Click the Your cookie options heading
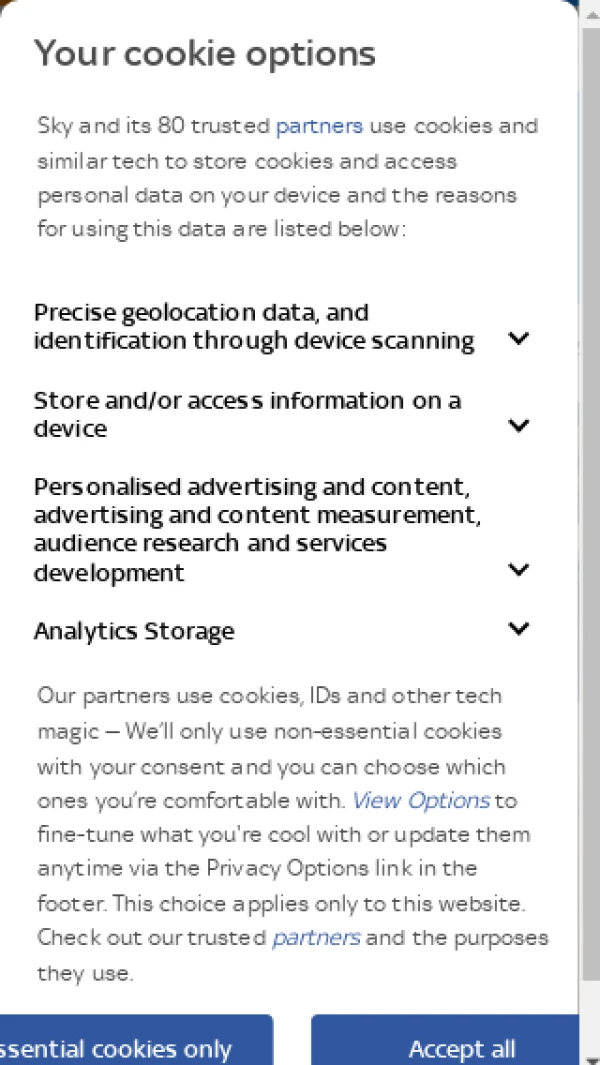Viewport: 600px width, 1065px height. coord(204,54)
